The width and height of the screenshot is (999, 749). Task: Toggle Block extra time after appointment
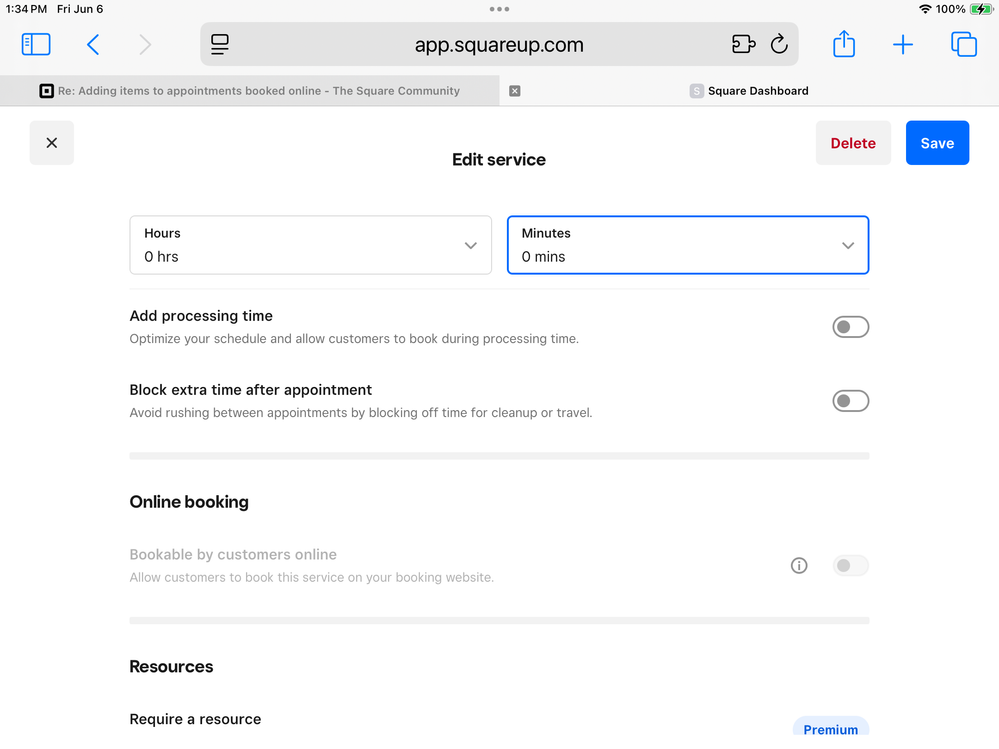[850, 401]
